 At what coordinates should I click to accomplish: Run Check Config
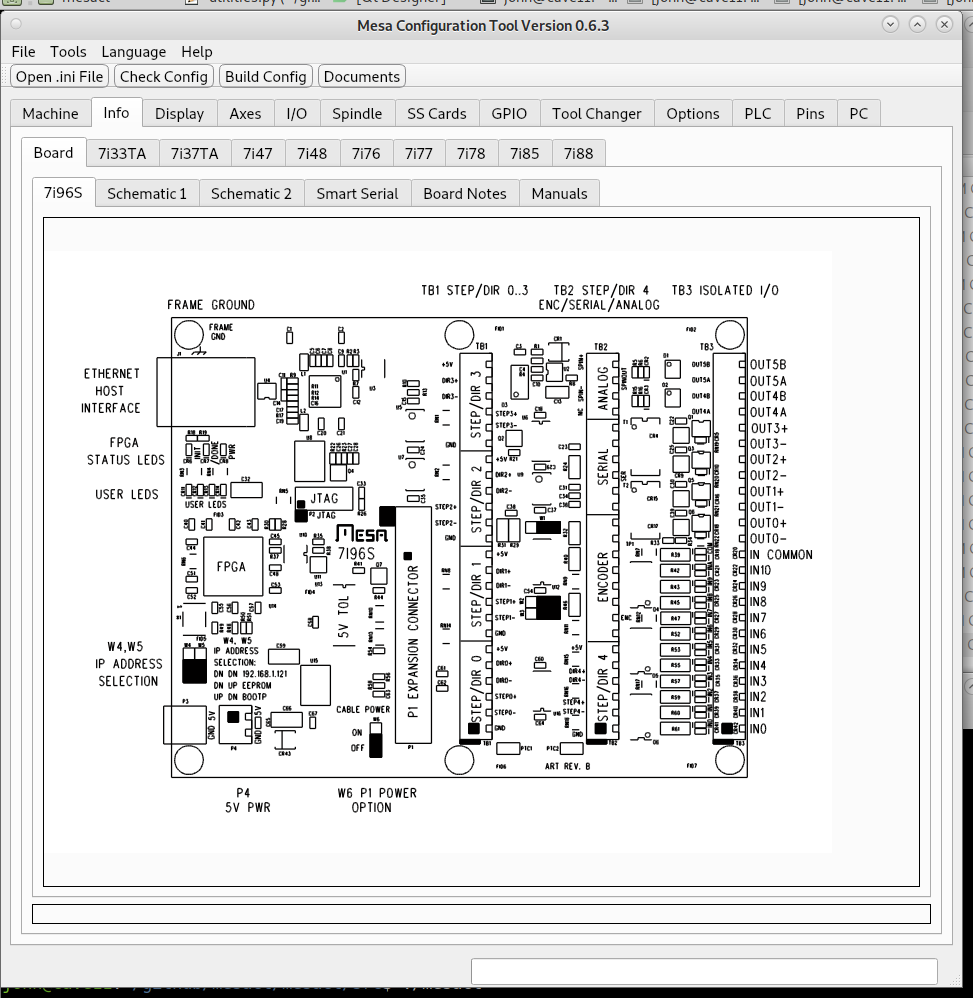point(164,76)
